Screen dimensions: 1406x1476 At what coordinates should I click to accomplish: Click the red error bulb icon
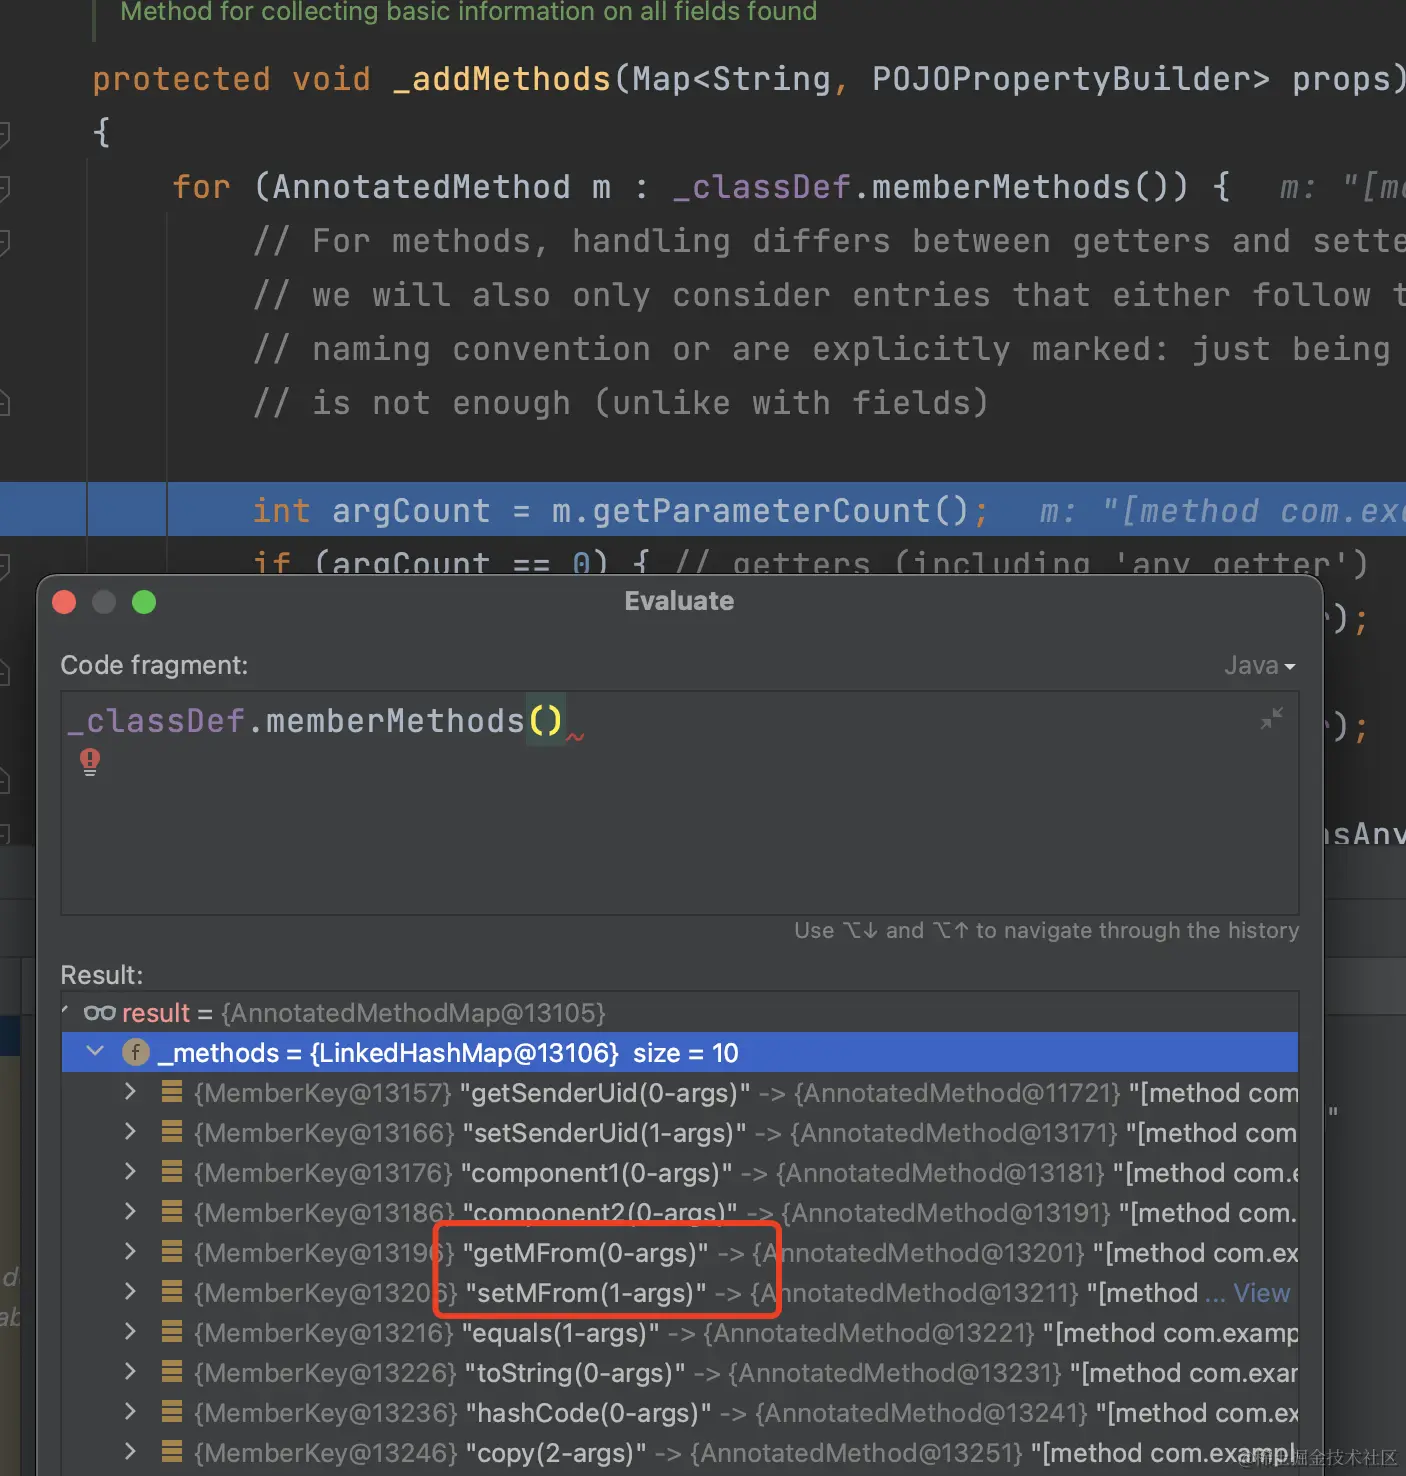[x=90, y=762]
